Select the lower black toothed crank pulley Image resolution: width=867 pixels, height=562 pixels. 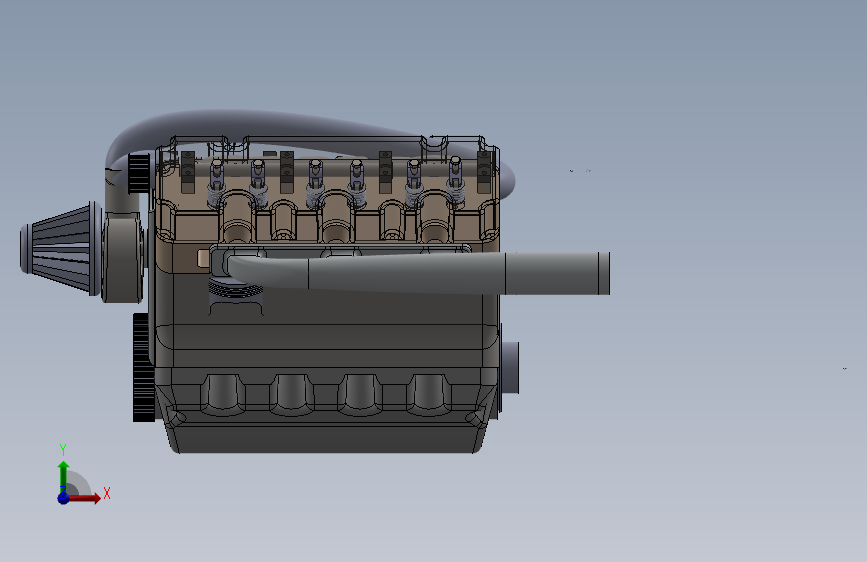coord(143,367)
